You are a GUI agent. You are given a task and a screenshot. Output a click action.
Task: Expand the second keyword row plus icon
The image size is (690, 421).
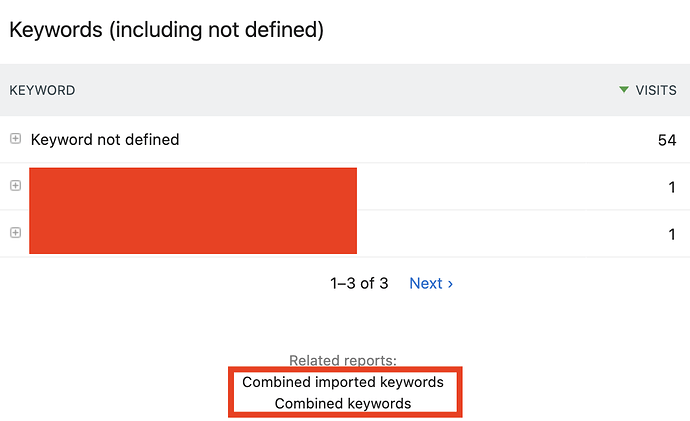15,186
